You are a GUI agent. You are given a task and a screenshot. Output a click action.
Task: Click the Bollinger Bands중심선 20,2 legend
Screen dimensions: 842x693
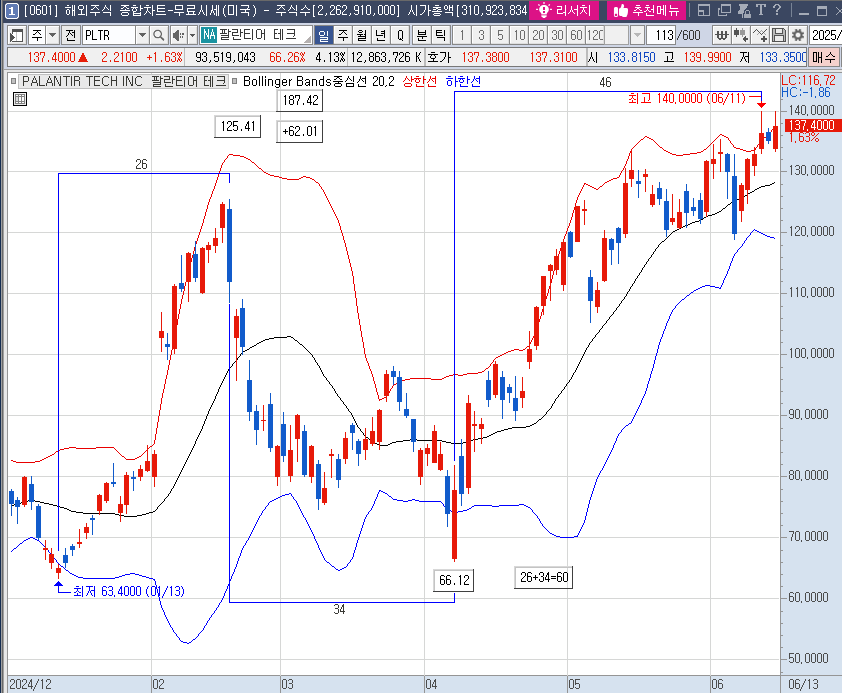click(318, 82)
